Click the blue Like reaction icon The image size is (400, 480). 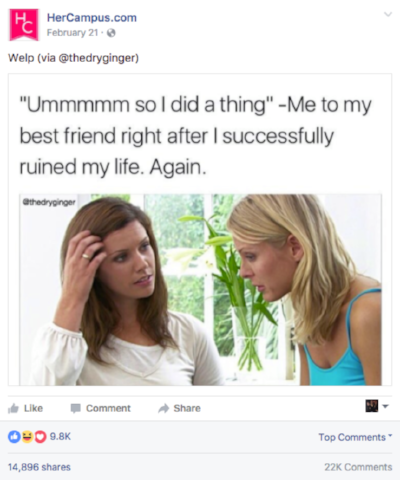(x=14, y=437)
